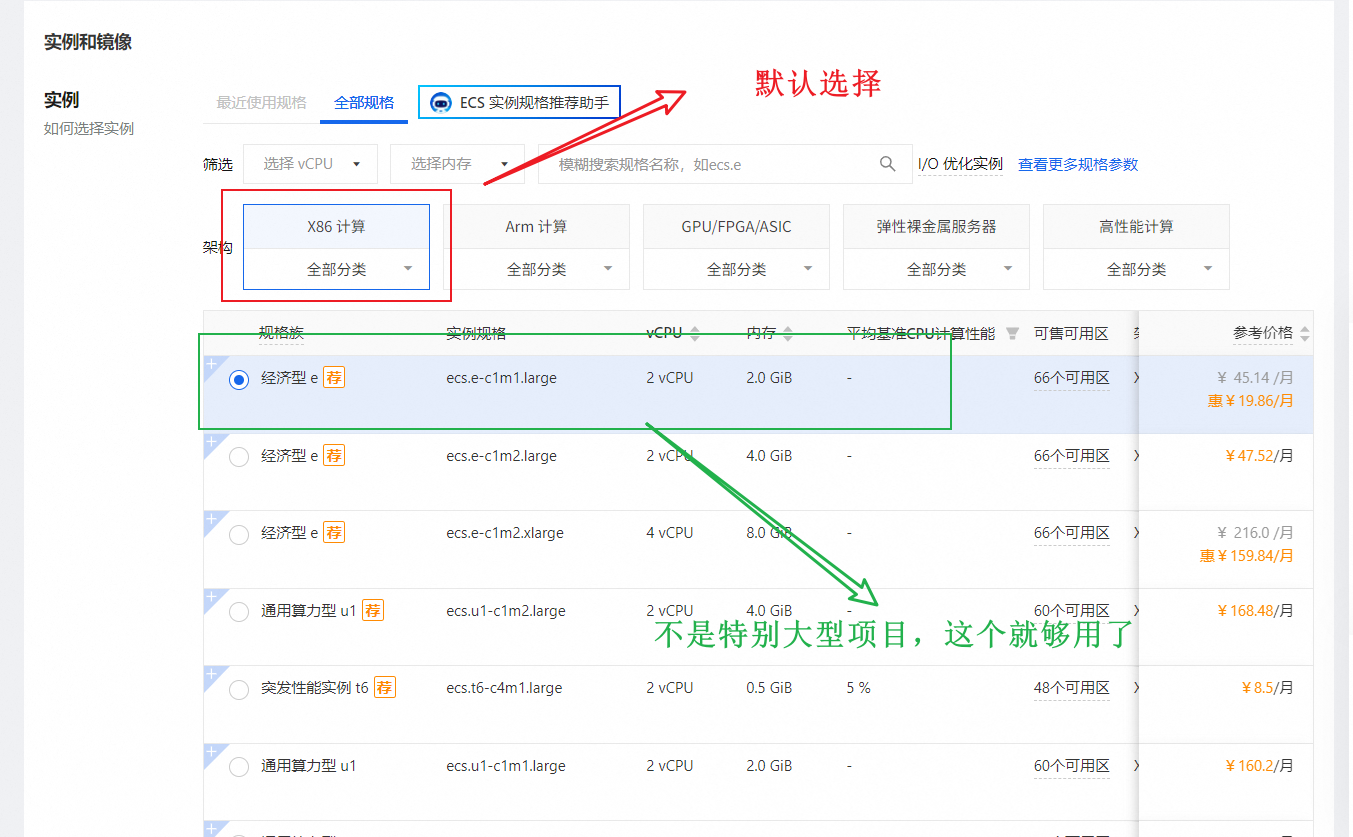This screenshot has height=837, width=1353.
Task: Click 60个可用区 in ecs.u1-c1m2.large row
Action: [x=1071, y=611]
